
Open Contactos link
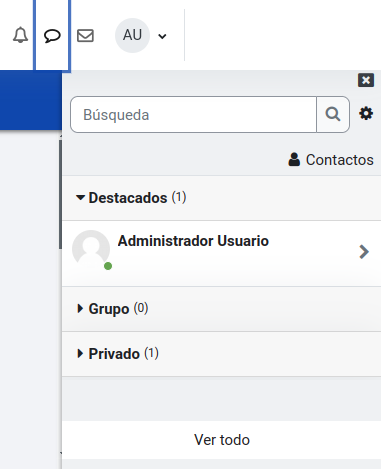pyautogui.click(x=331, y=160)
